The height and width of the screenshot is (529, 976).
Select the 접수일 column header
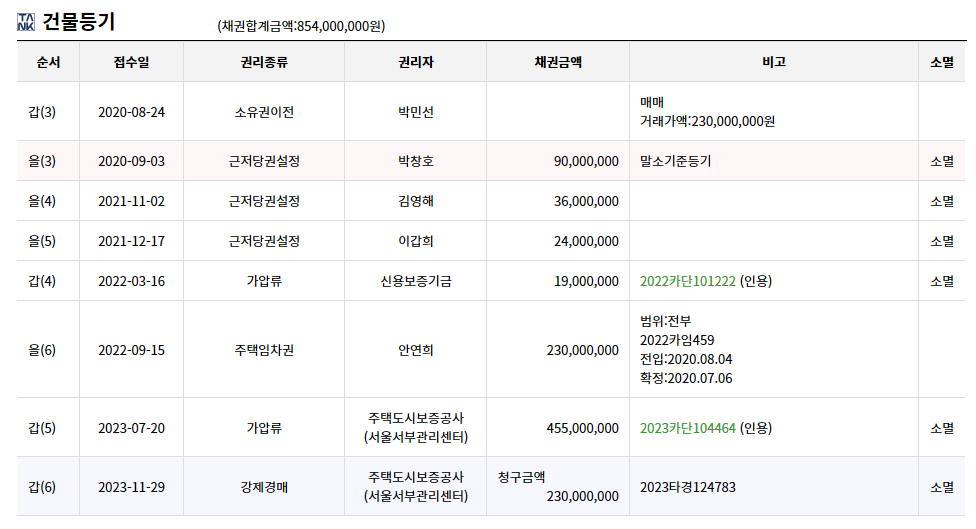(131, 62)
